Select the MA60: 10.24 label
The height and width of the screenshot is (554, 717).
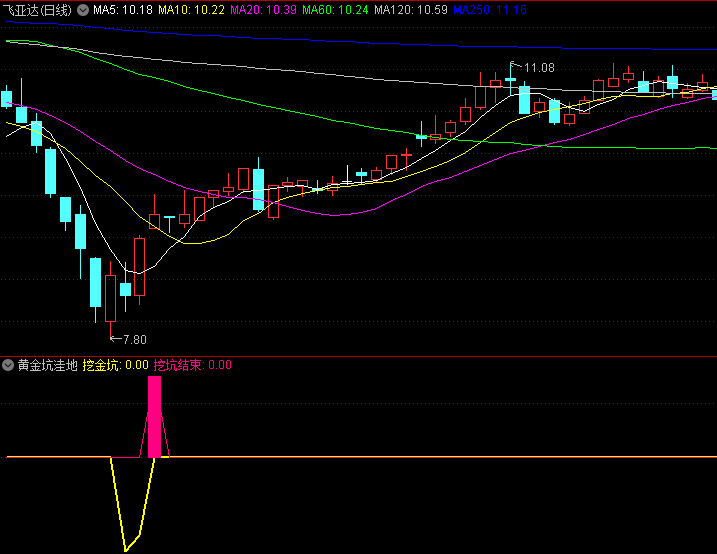pyautogui.click(x=335, y=10)
